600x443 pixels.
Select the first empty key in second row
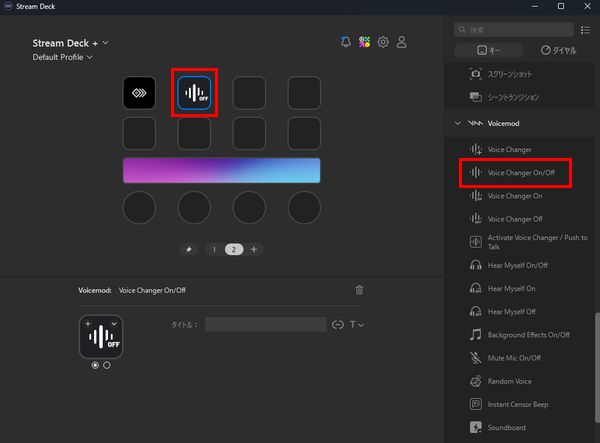[139, 133]
